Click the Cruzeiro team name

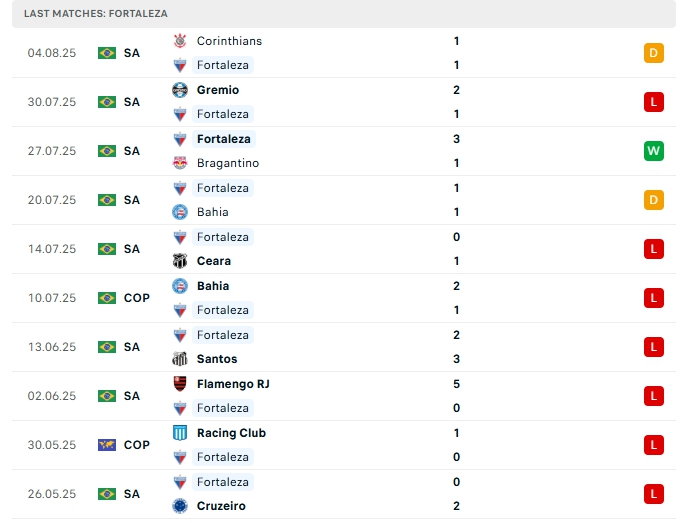[x=220, y=506]
